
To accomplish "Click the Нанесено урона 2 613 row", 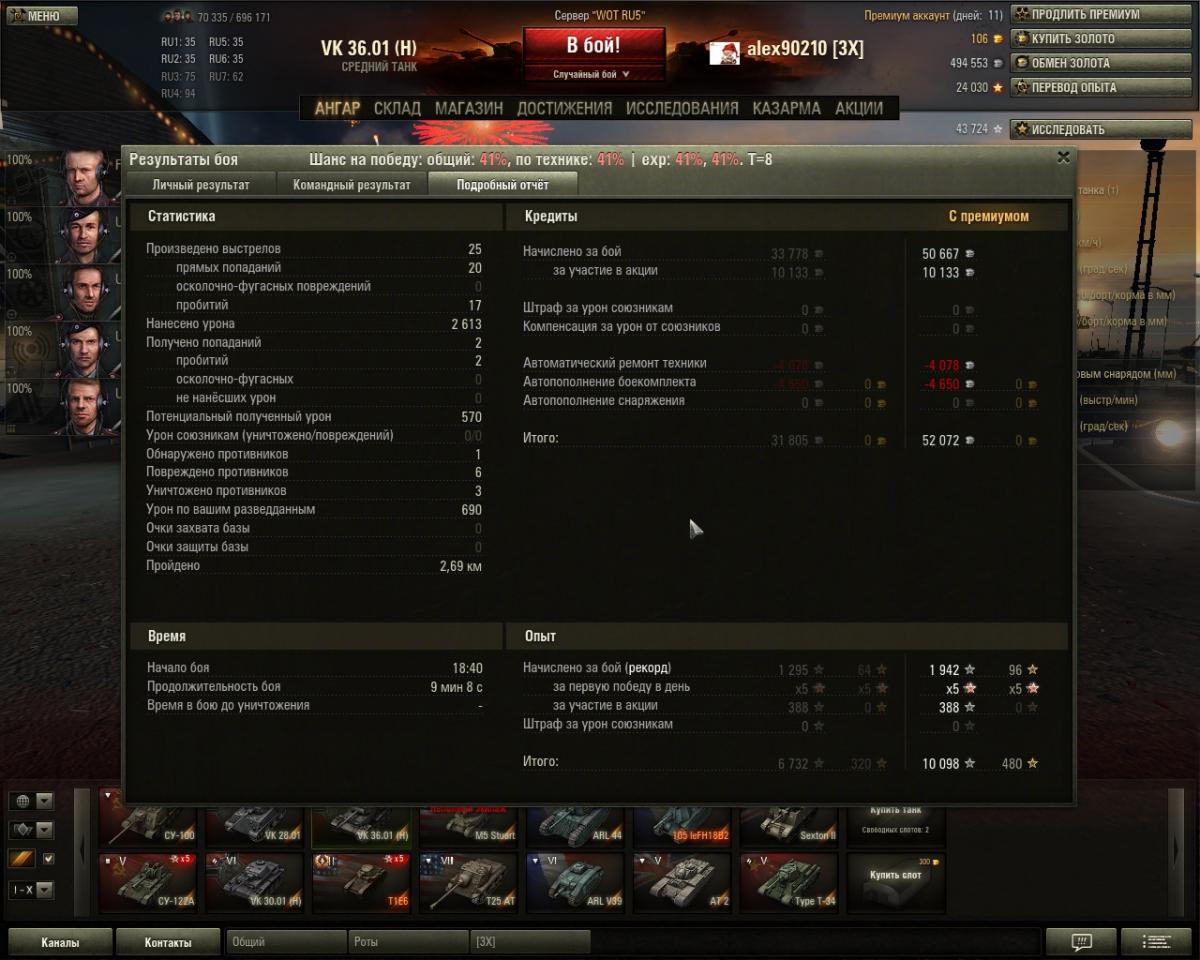I will point(314,324).
